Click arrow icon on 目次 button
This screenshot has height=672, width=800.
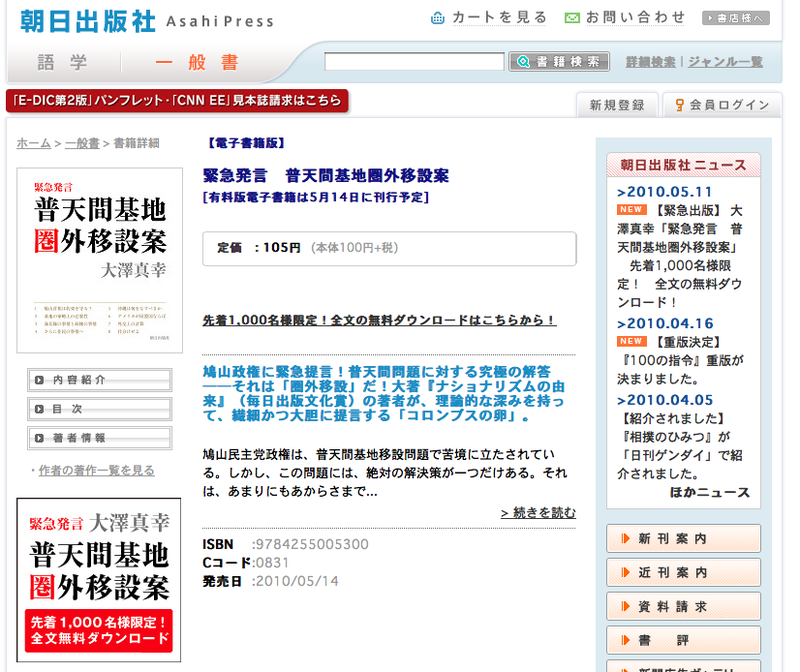click(39, 409)
